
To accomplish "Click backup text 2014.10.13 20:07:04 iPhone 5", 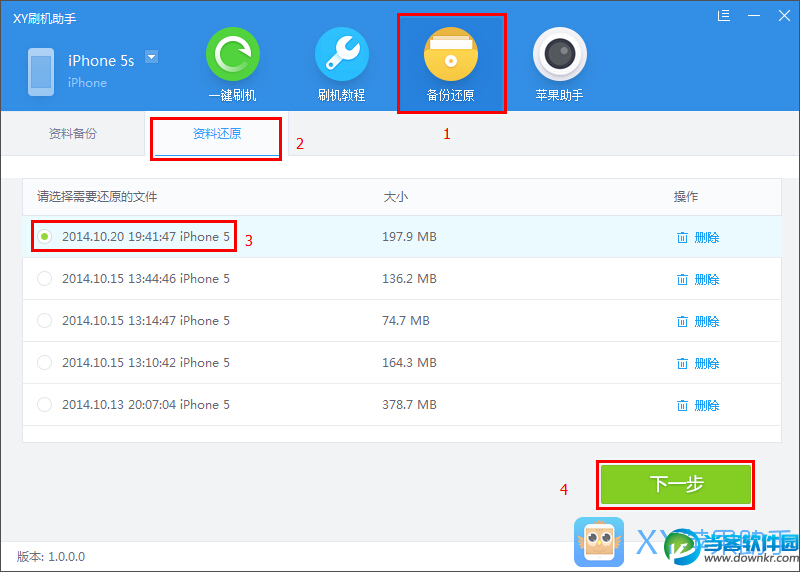I will click(146, 405).
